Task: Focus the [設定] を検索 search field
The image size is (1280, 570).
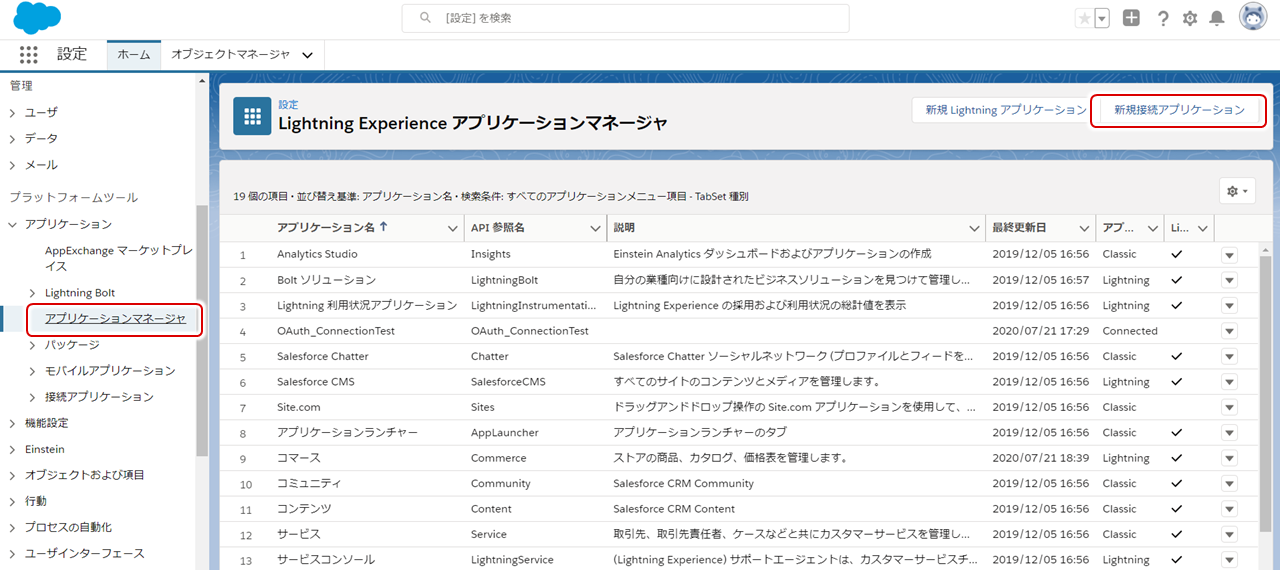Action: [625, 18]
